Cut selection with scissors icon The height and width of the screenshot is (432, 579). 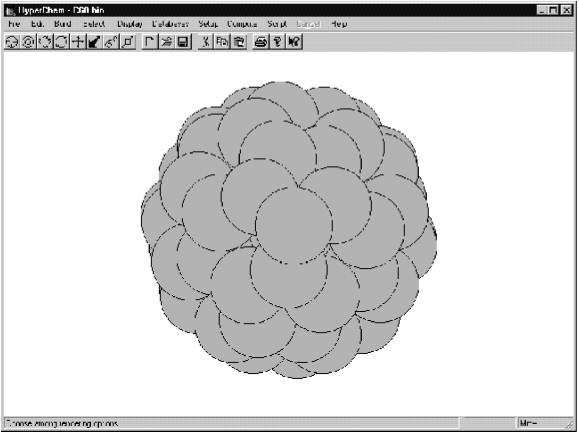coord(205,42)
